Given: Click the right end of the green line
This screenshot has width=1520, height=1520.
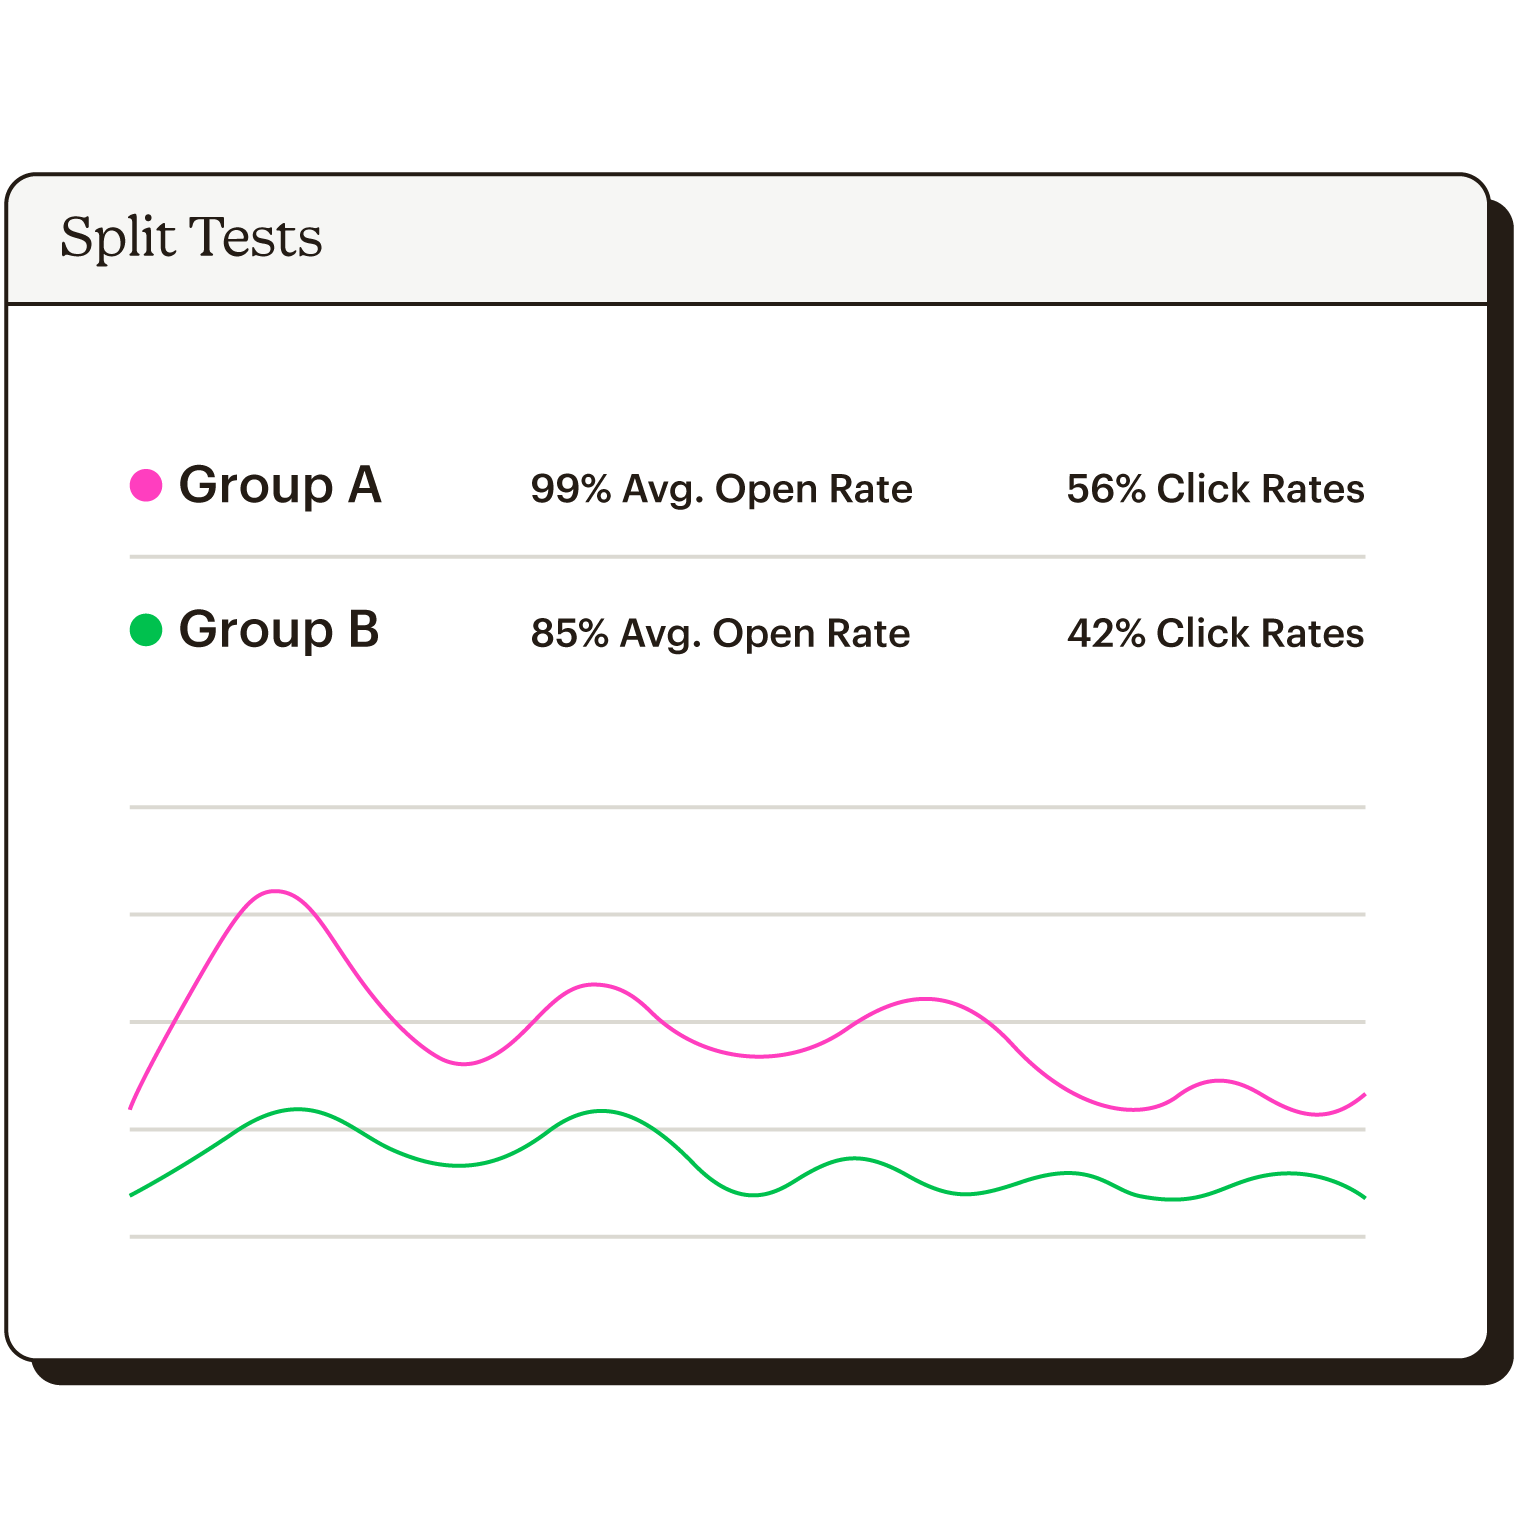Looking at the screenshot, I should 1364,1196.
